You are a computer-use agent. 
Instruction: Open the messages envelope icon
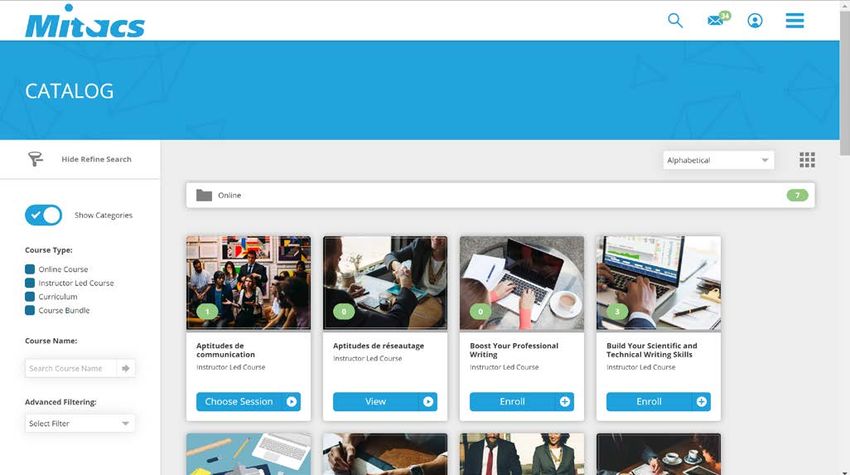click(x=718, y=20)
